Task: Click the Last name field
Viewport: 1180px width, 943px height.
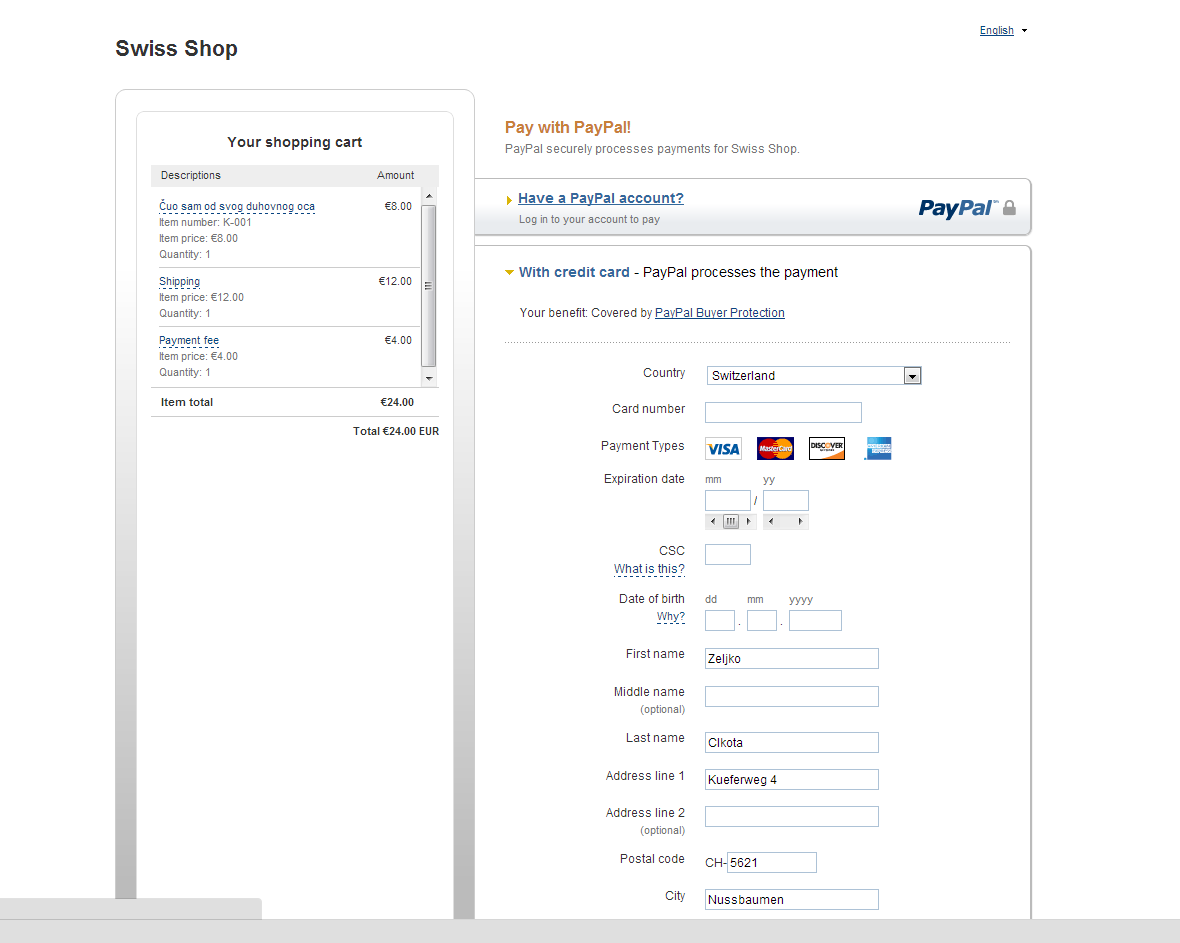Action: [x=792, y=743]
